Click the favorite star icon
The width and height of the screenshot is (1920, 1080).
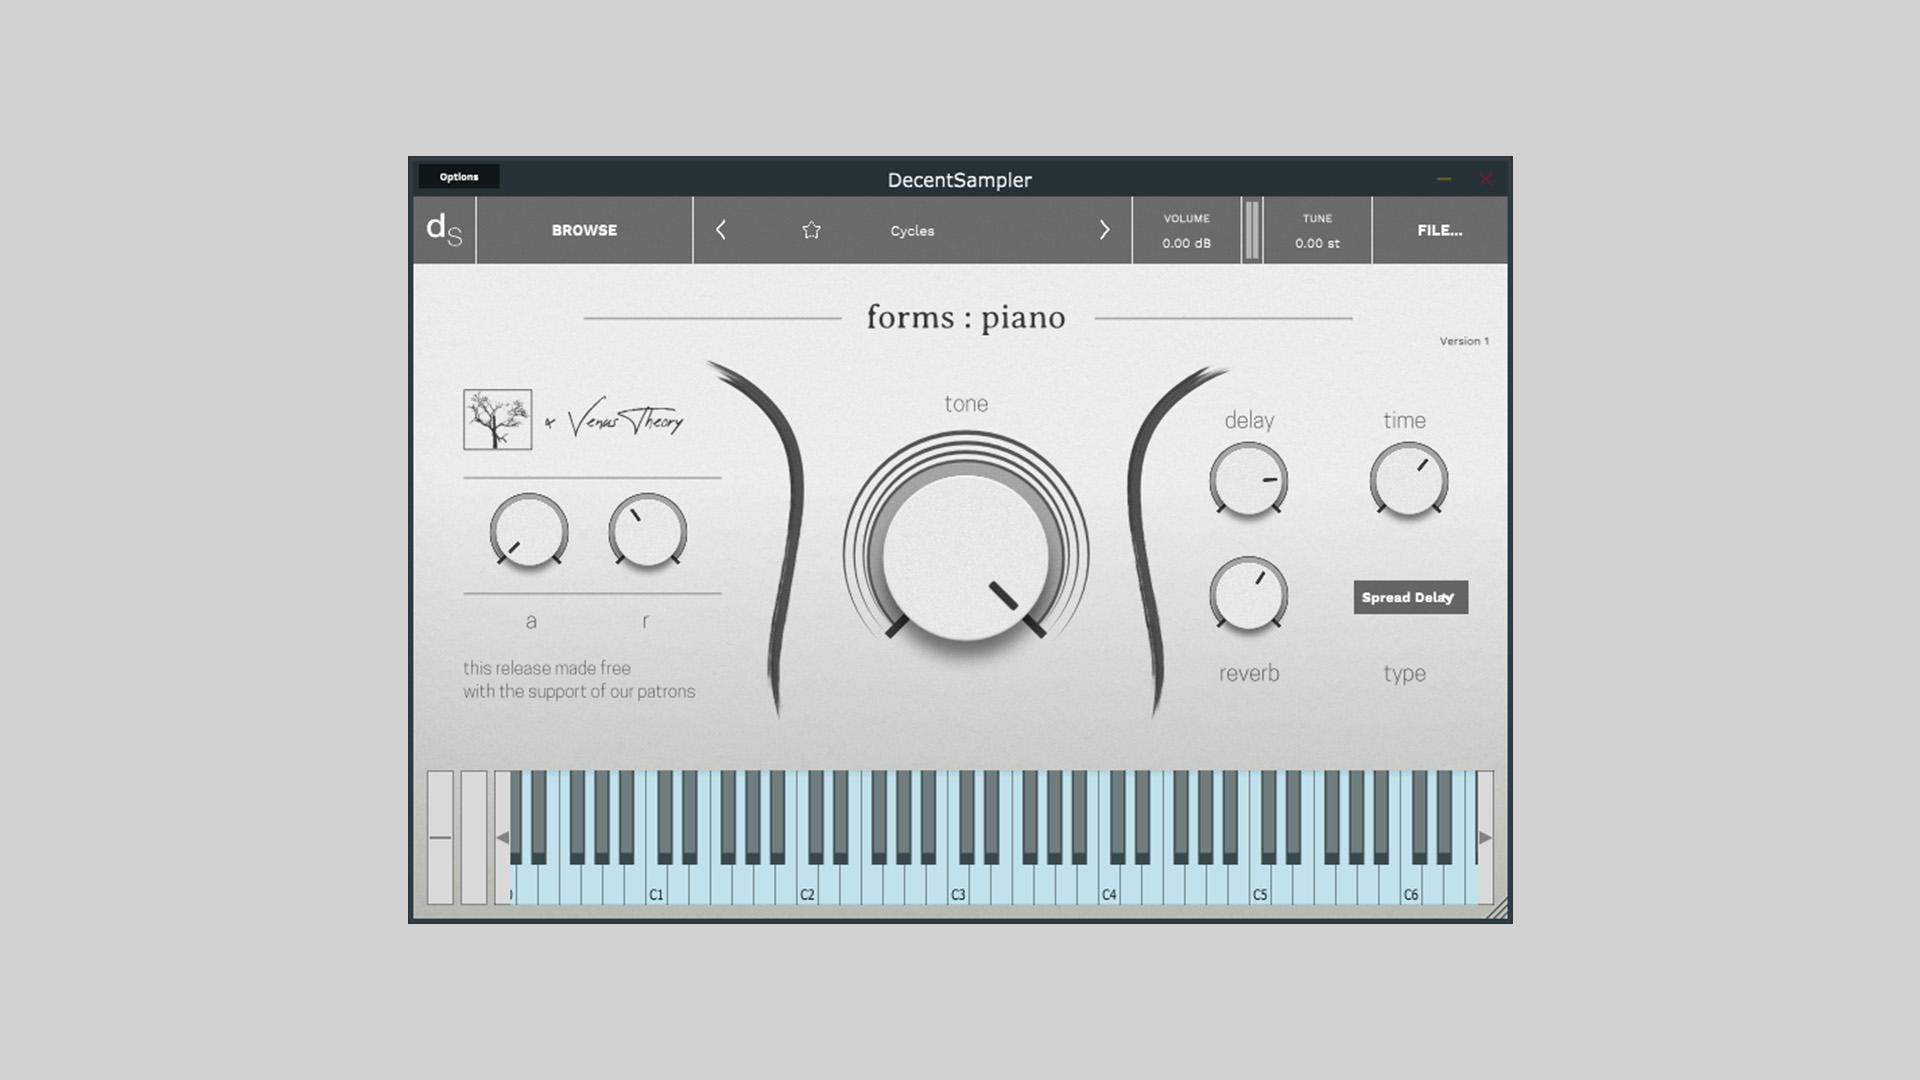point(811,230)
